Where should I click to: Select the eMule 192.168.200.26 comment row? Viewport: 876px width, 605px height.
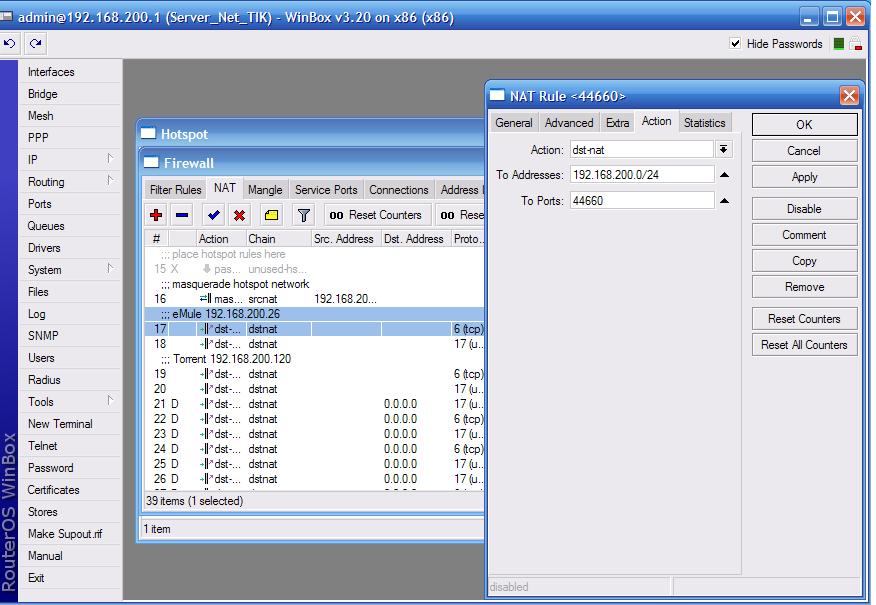pos(314,314)
